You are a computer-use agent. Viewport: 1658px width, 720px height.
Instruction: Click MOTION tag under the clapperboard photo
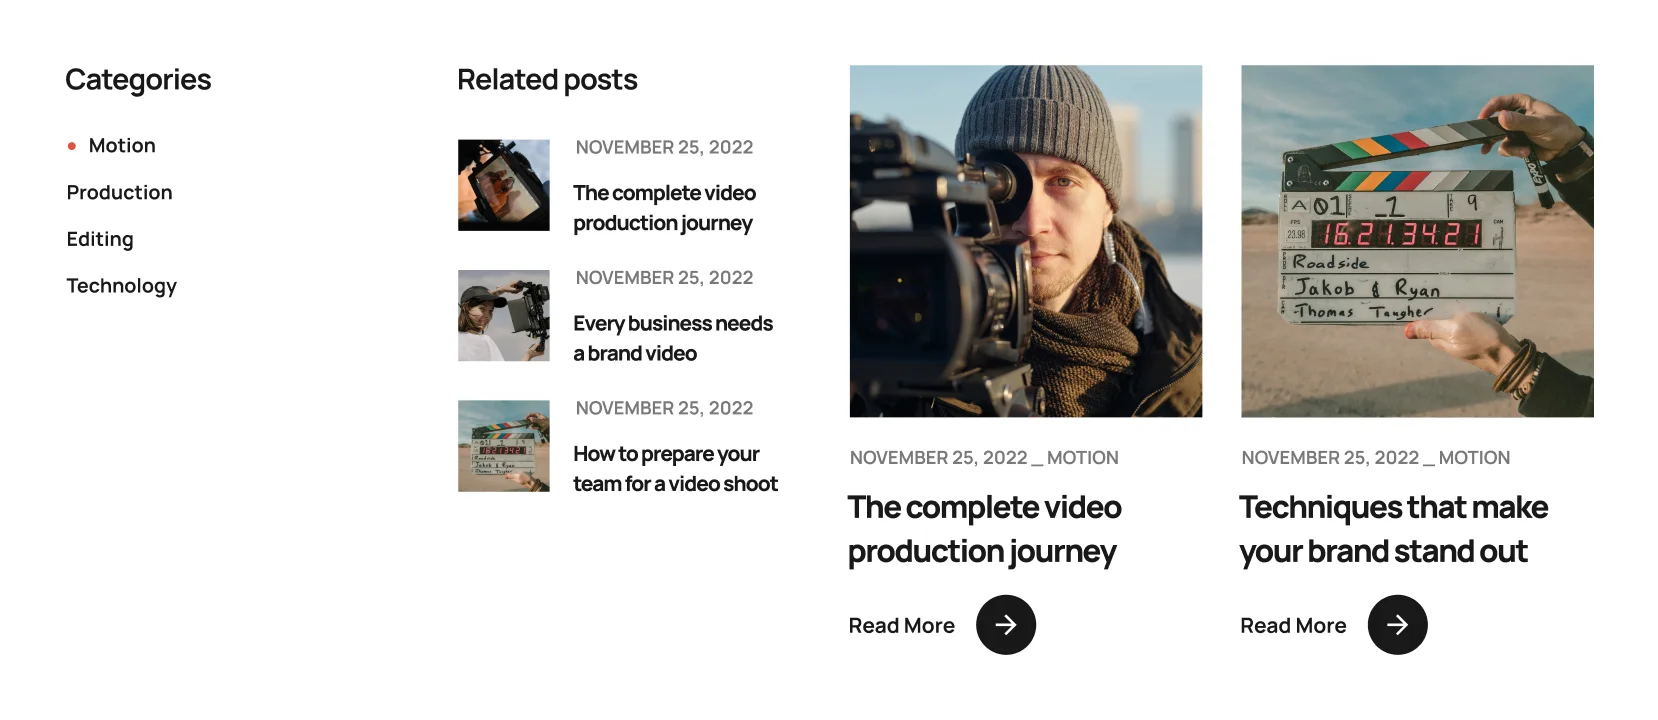point(1474,458)
